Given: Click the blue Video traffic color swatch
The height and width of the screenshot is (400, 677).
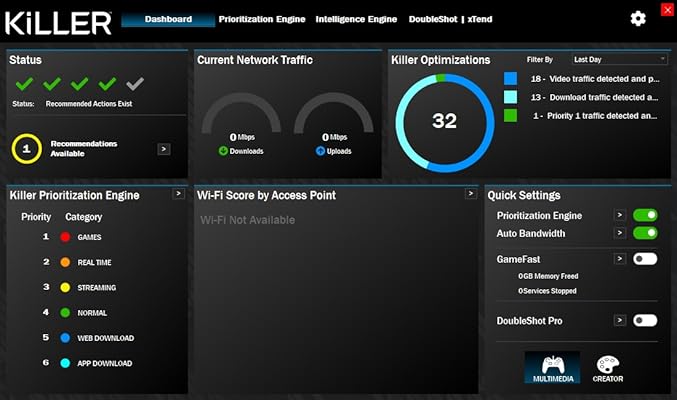Looking at the screenshot, I should click(510, 78).
